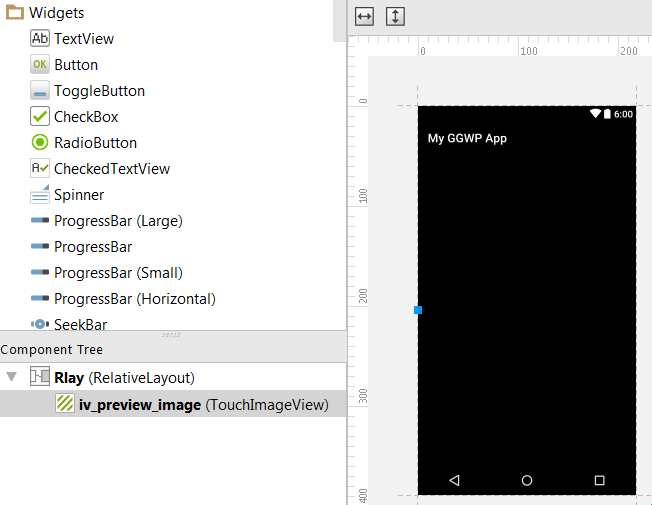This screenshot has height=505, width=652.
Task: Click the My GGWP App title in preview
Action: [x=467, y=139]
